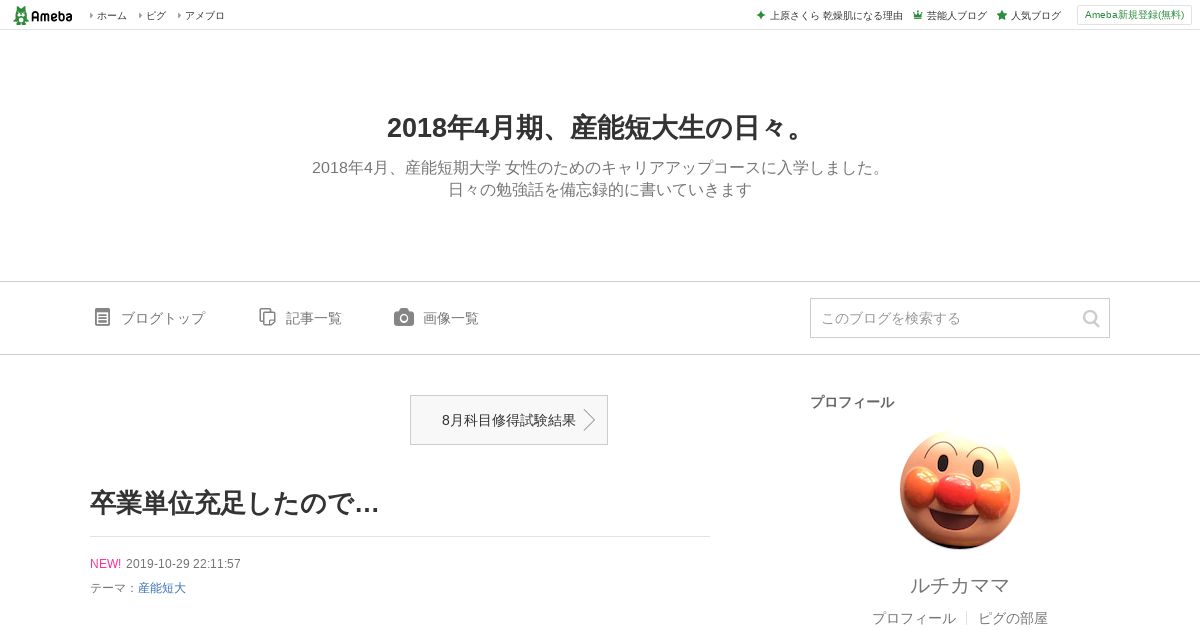The image size is (1200, 630).
Task: Open the アメブロ menu link
Action: tap(204, 16)
